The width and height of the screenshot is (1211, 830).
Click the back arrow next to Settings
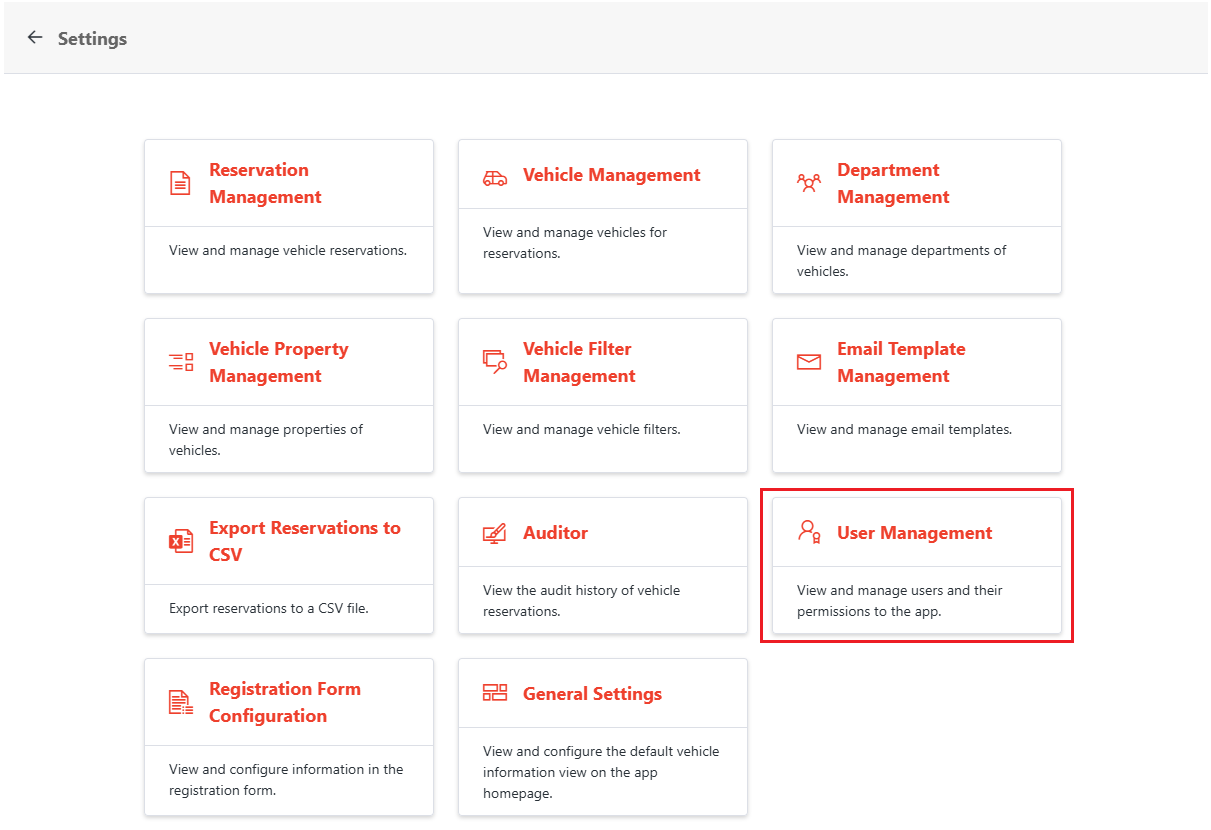click(34, 37)
